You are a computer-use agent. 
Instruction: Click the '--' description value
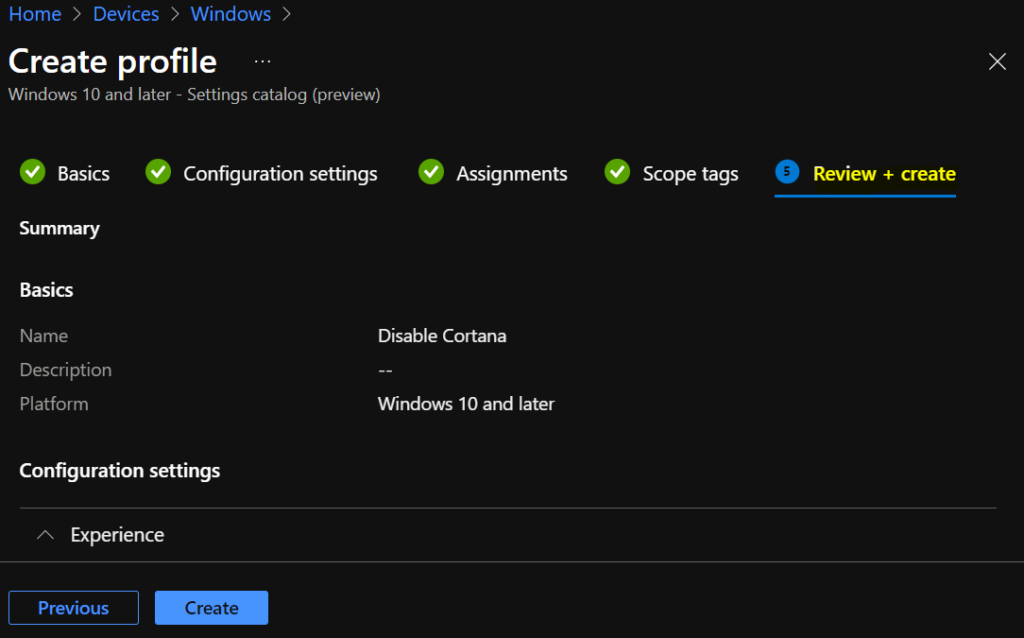pos(385,370)
